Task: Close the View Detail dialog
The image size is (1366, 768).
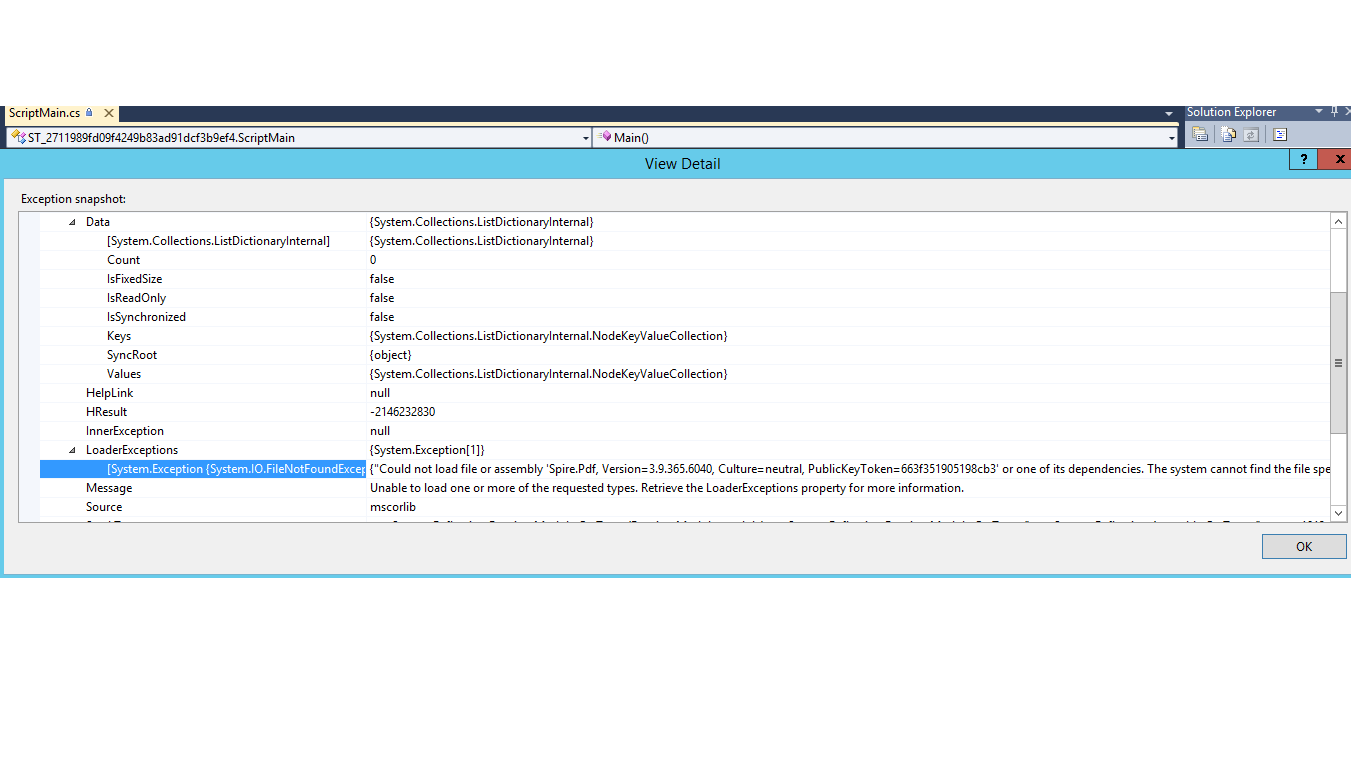Action: point(1333,159)
